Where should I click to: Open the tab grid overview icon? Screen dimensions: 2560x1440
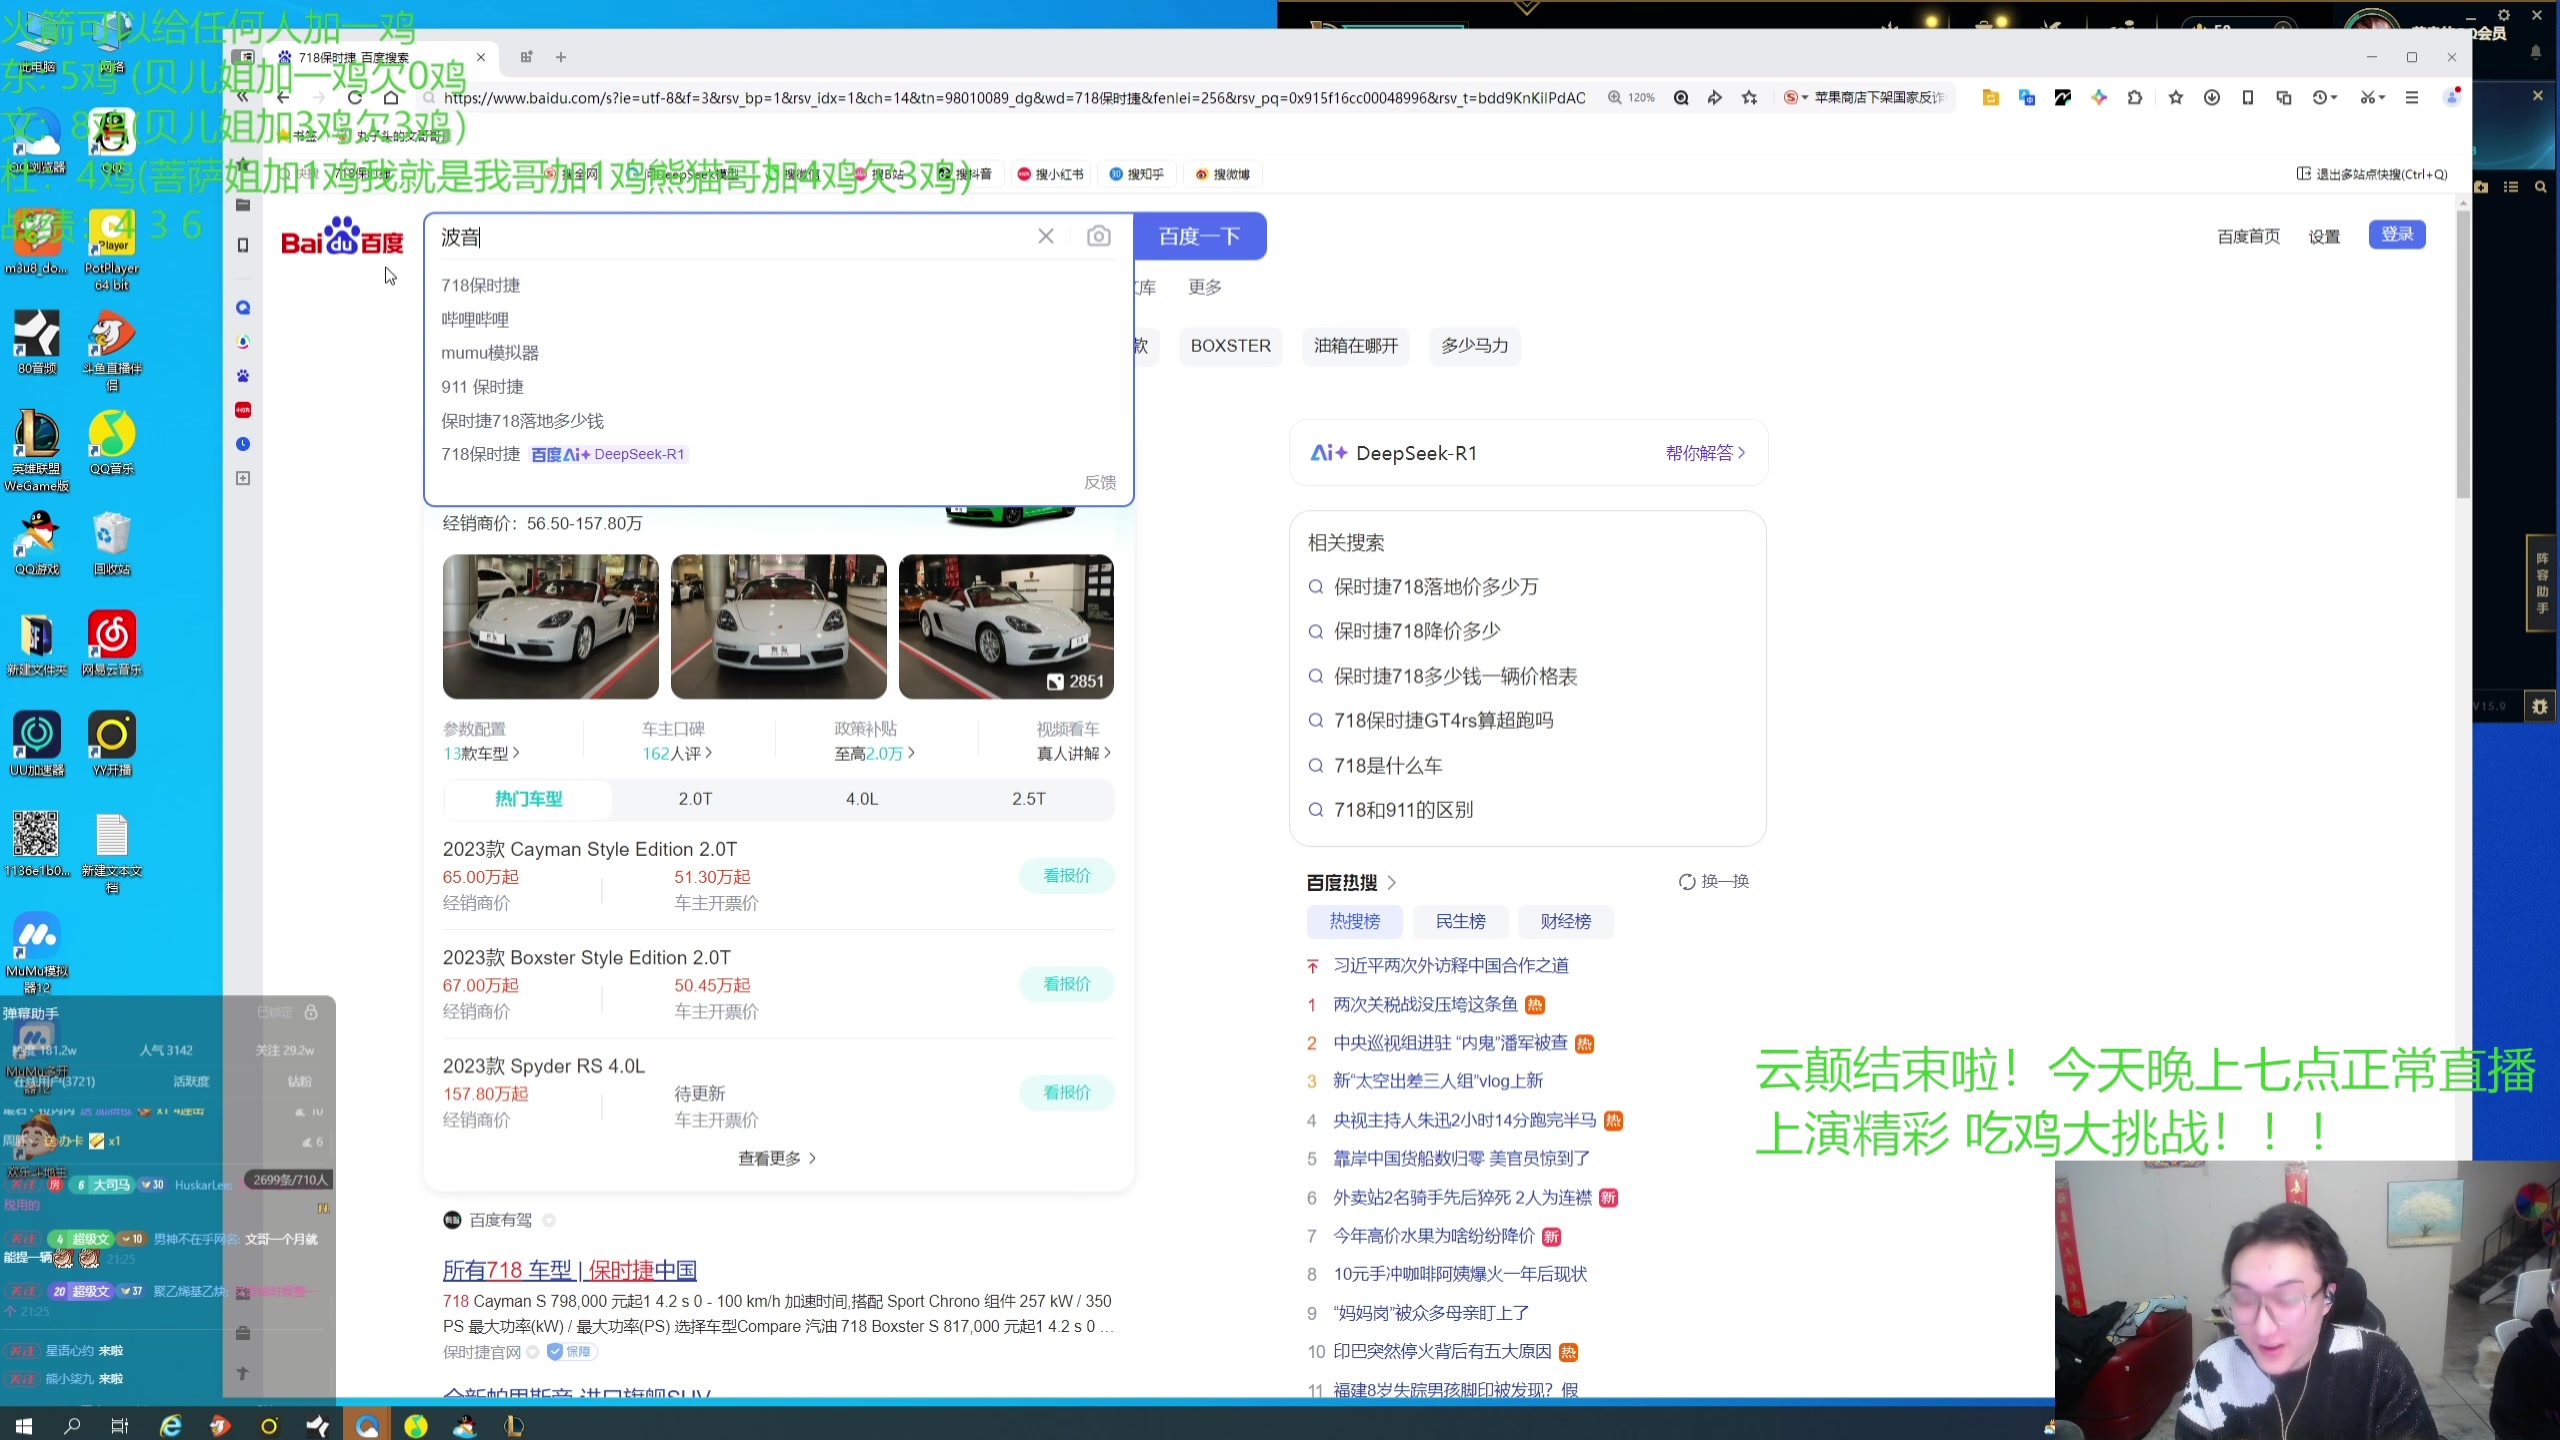click(526, 57)
